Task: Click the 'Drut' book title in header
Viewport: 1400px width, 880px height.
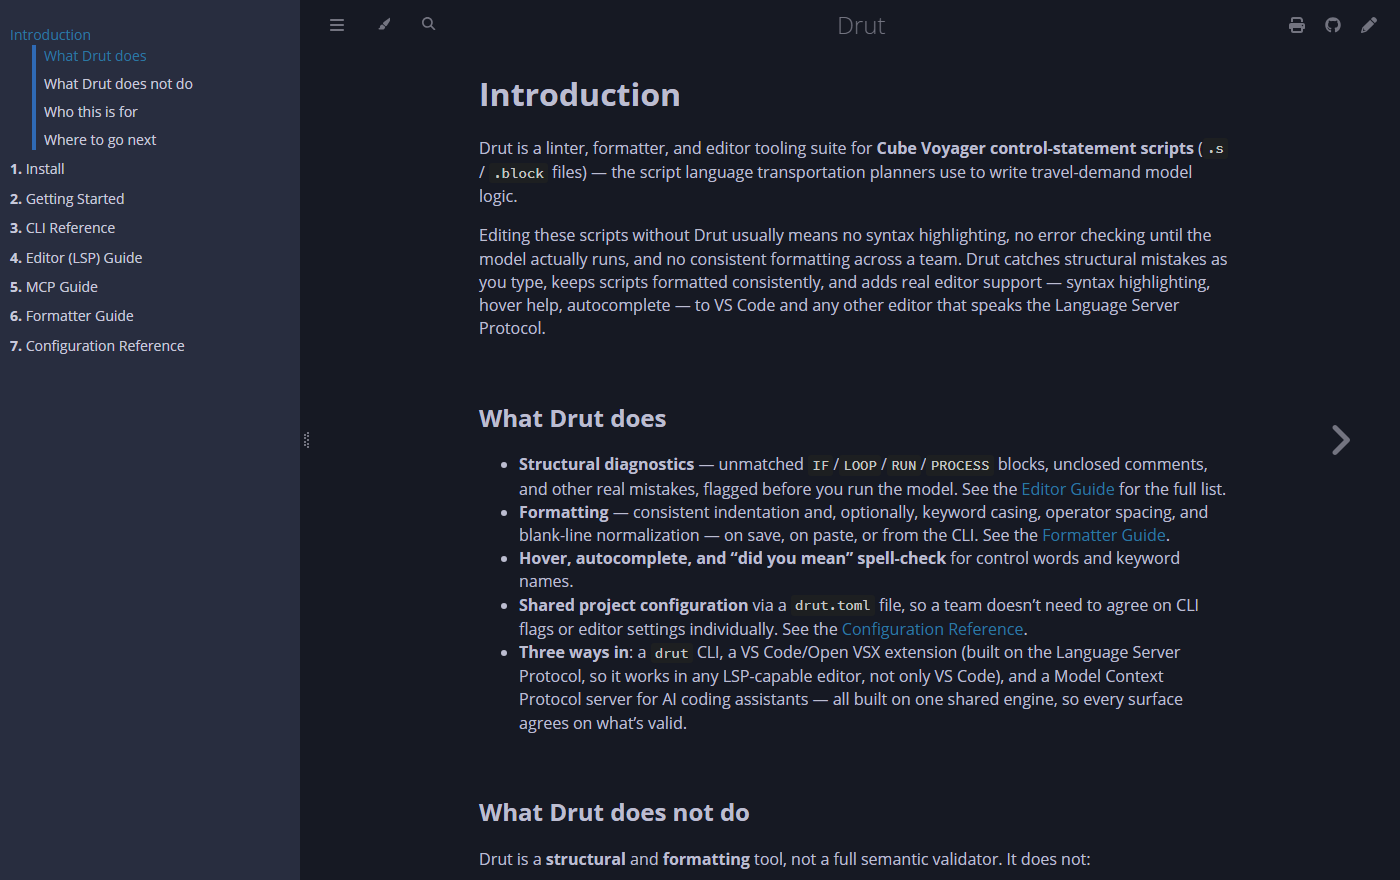Action: click(861, 25)
